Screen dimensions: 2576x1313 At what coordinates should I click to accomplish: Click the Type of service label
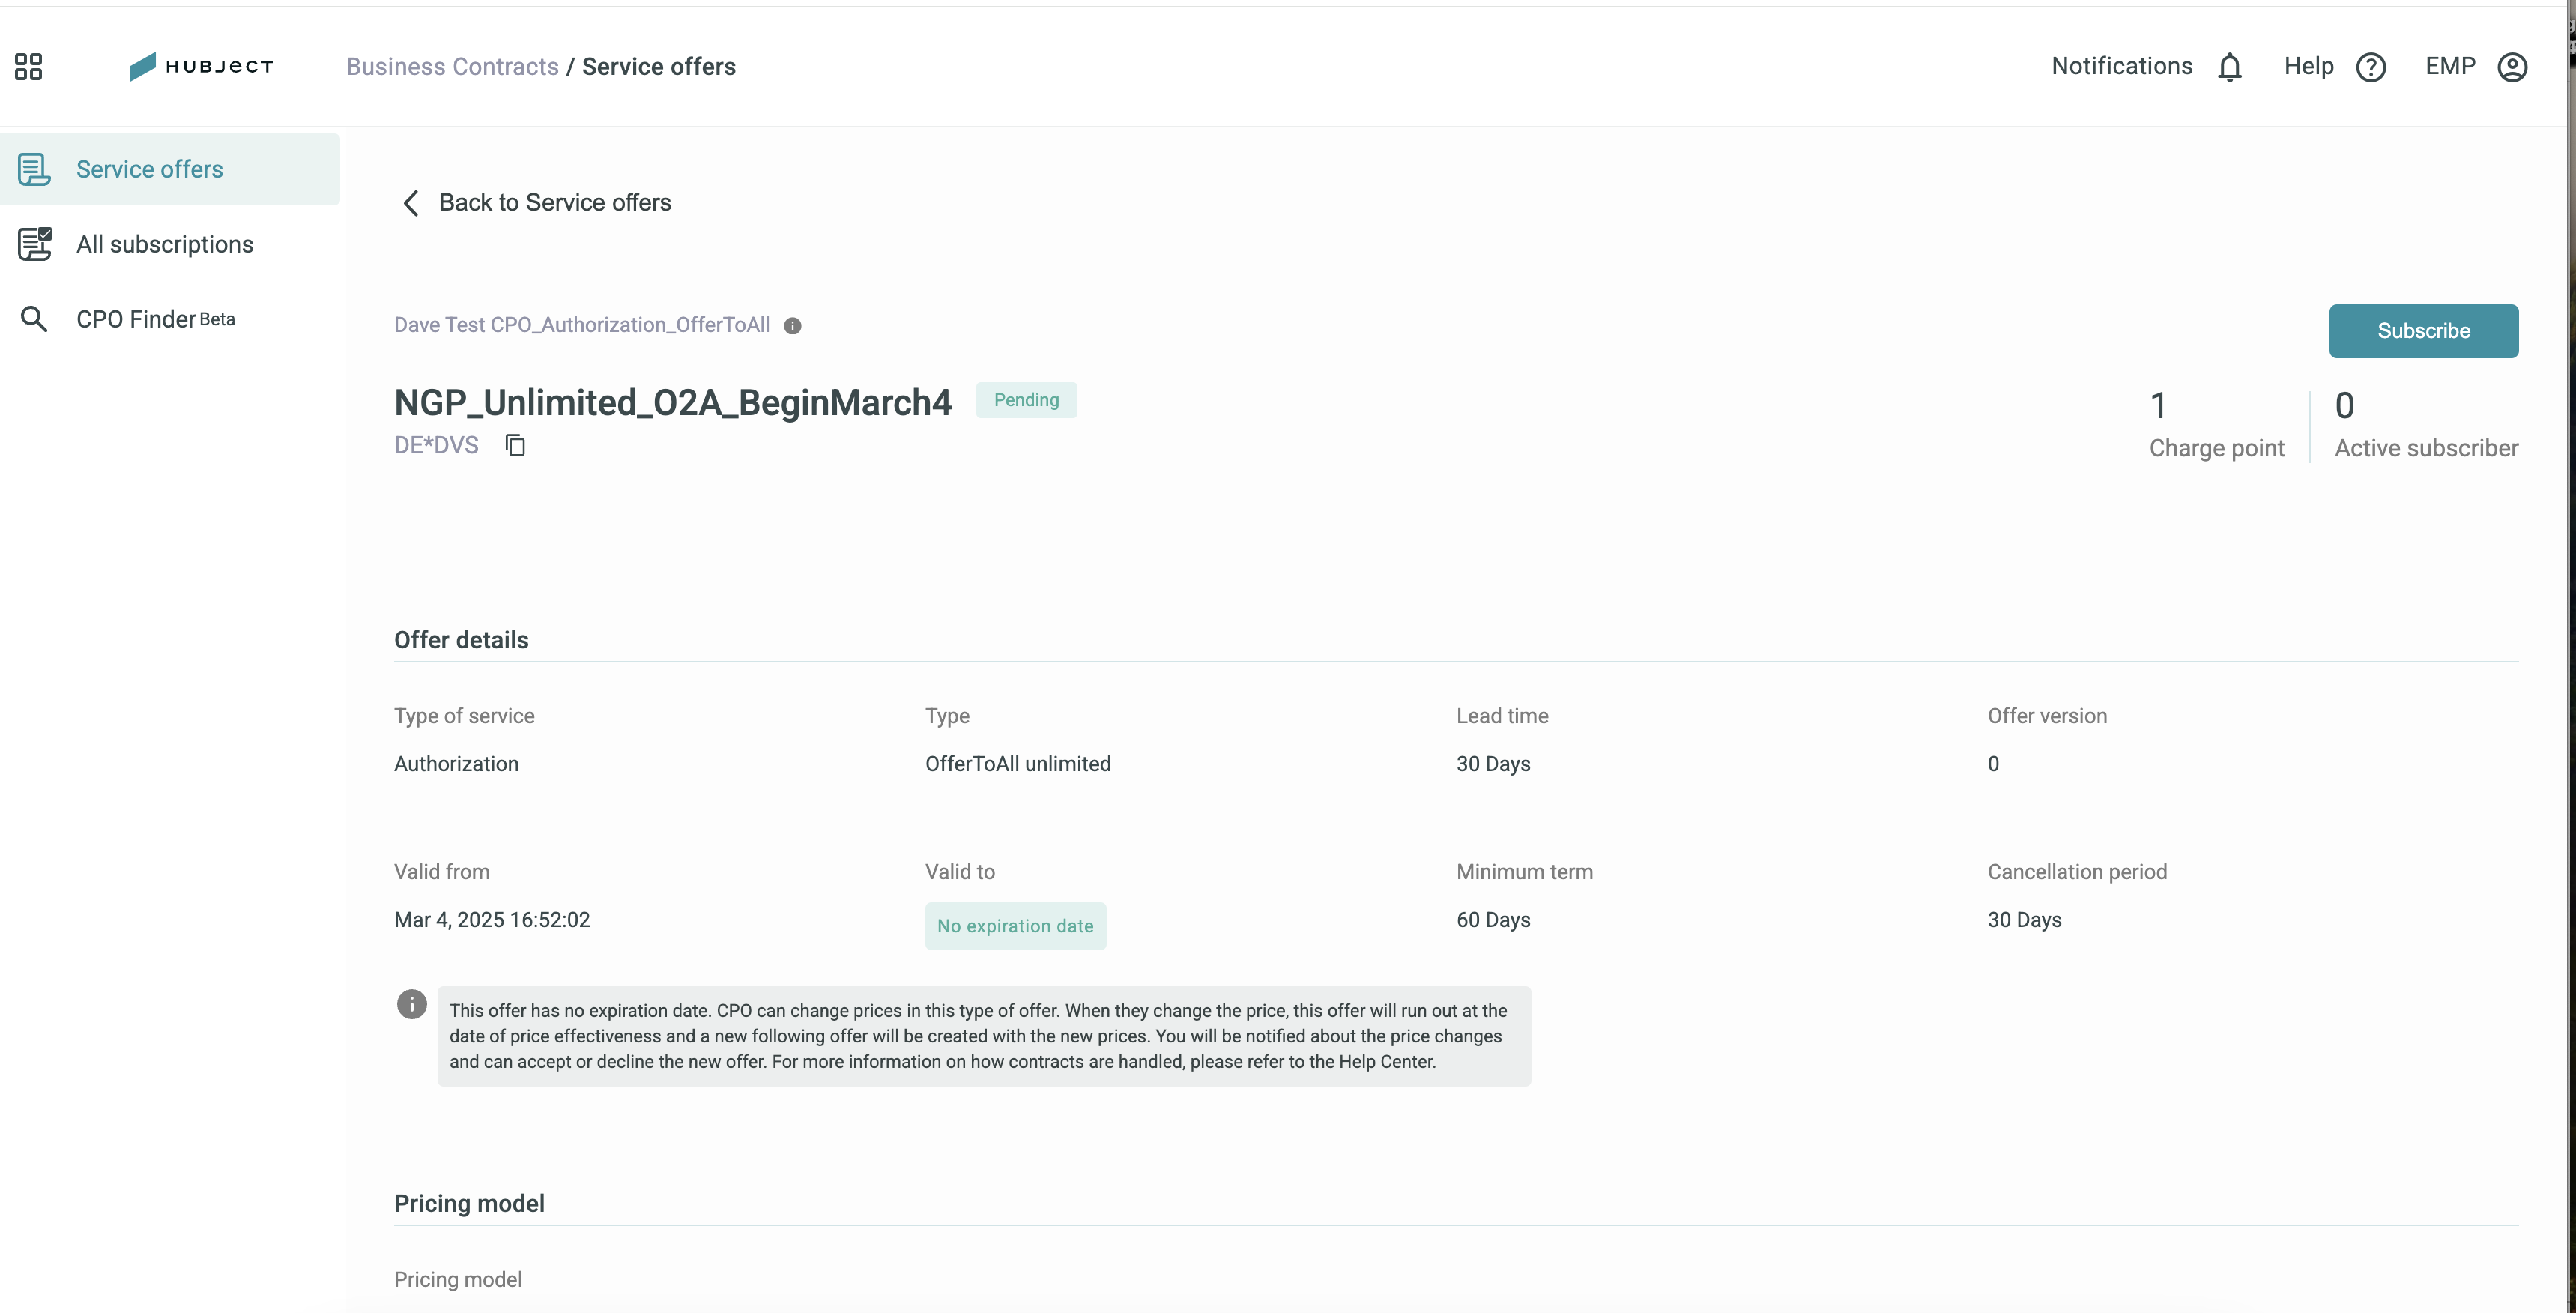(x=464, y=716)
